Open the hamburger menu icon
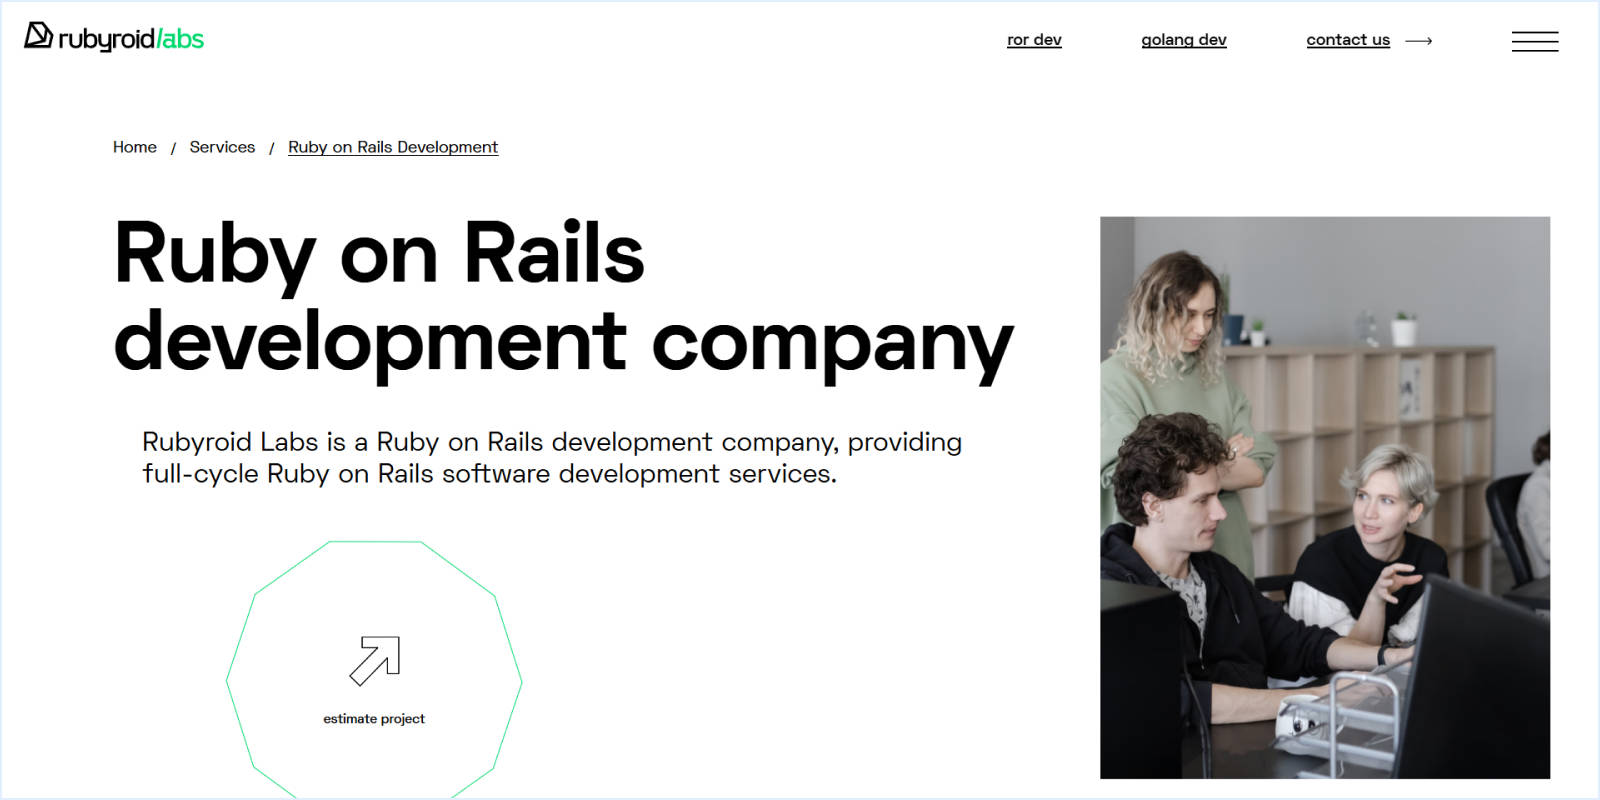 1535,41
